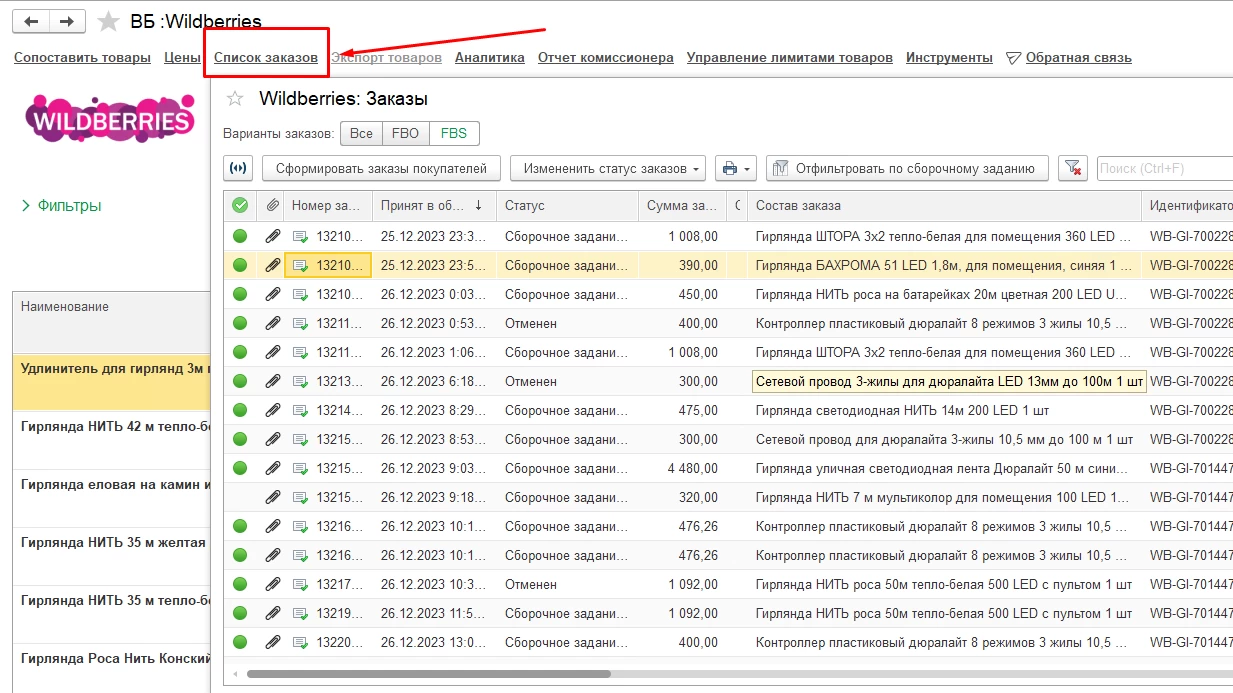Click Отфильтровать по сборочному заданию button

coord(906,168)
